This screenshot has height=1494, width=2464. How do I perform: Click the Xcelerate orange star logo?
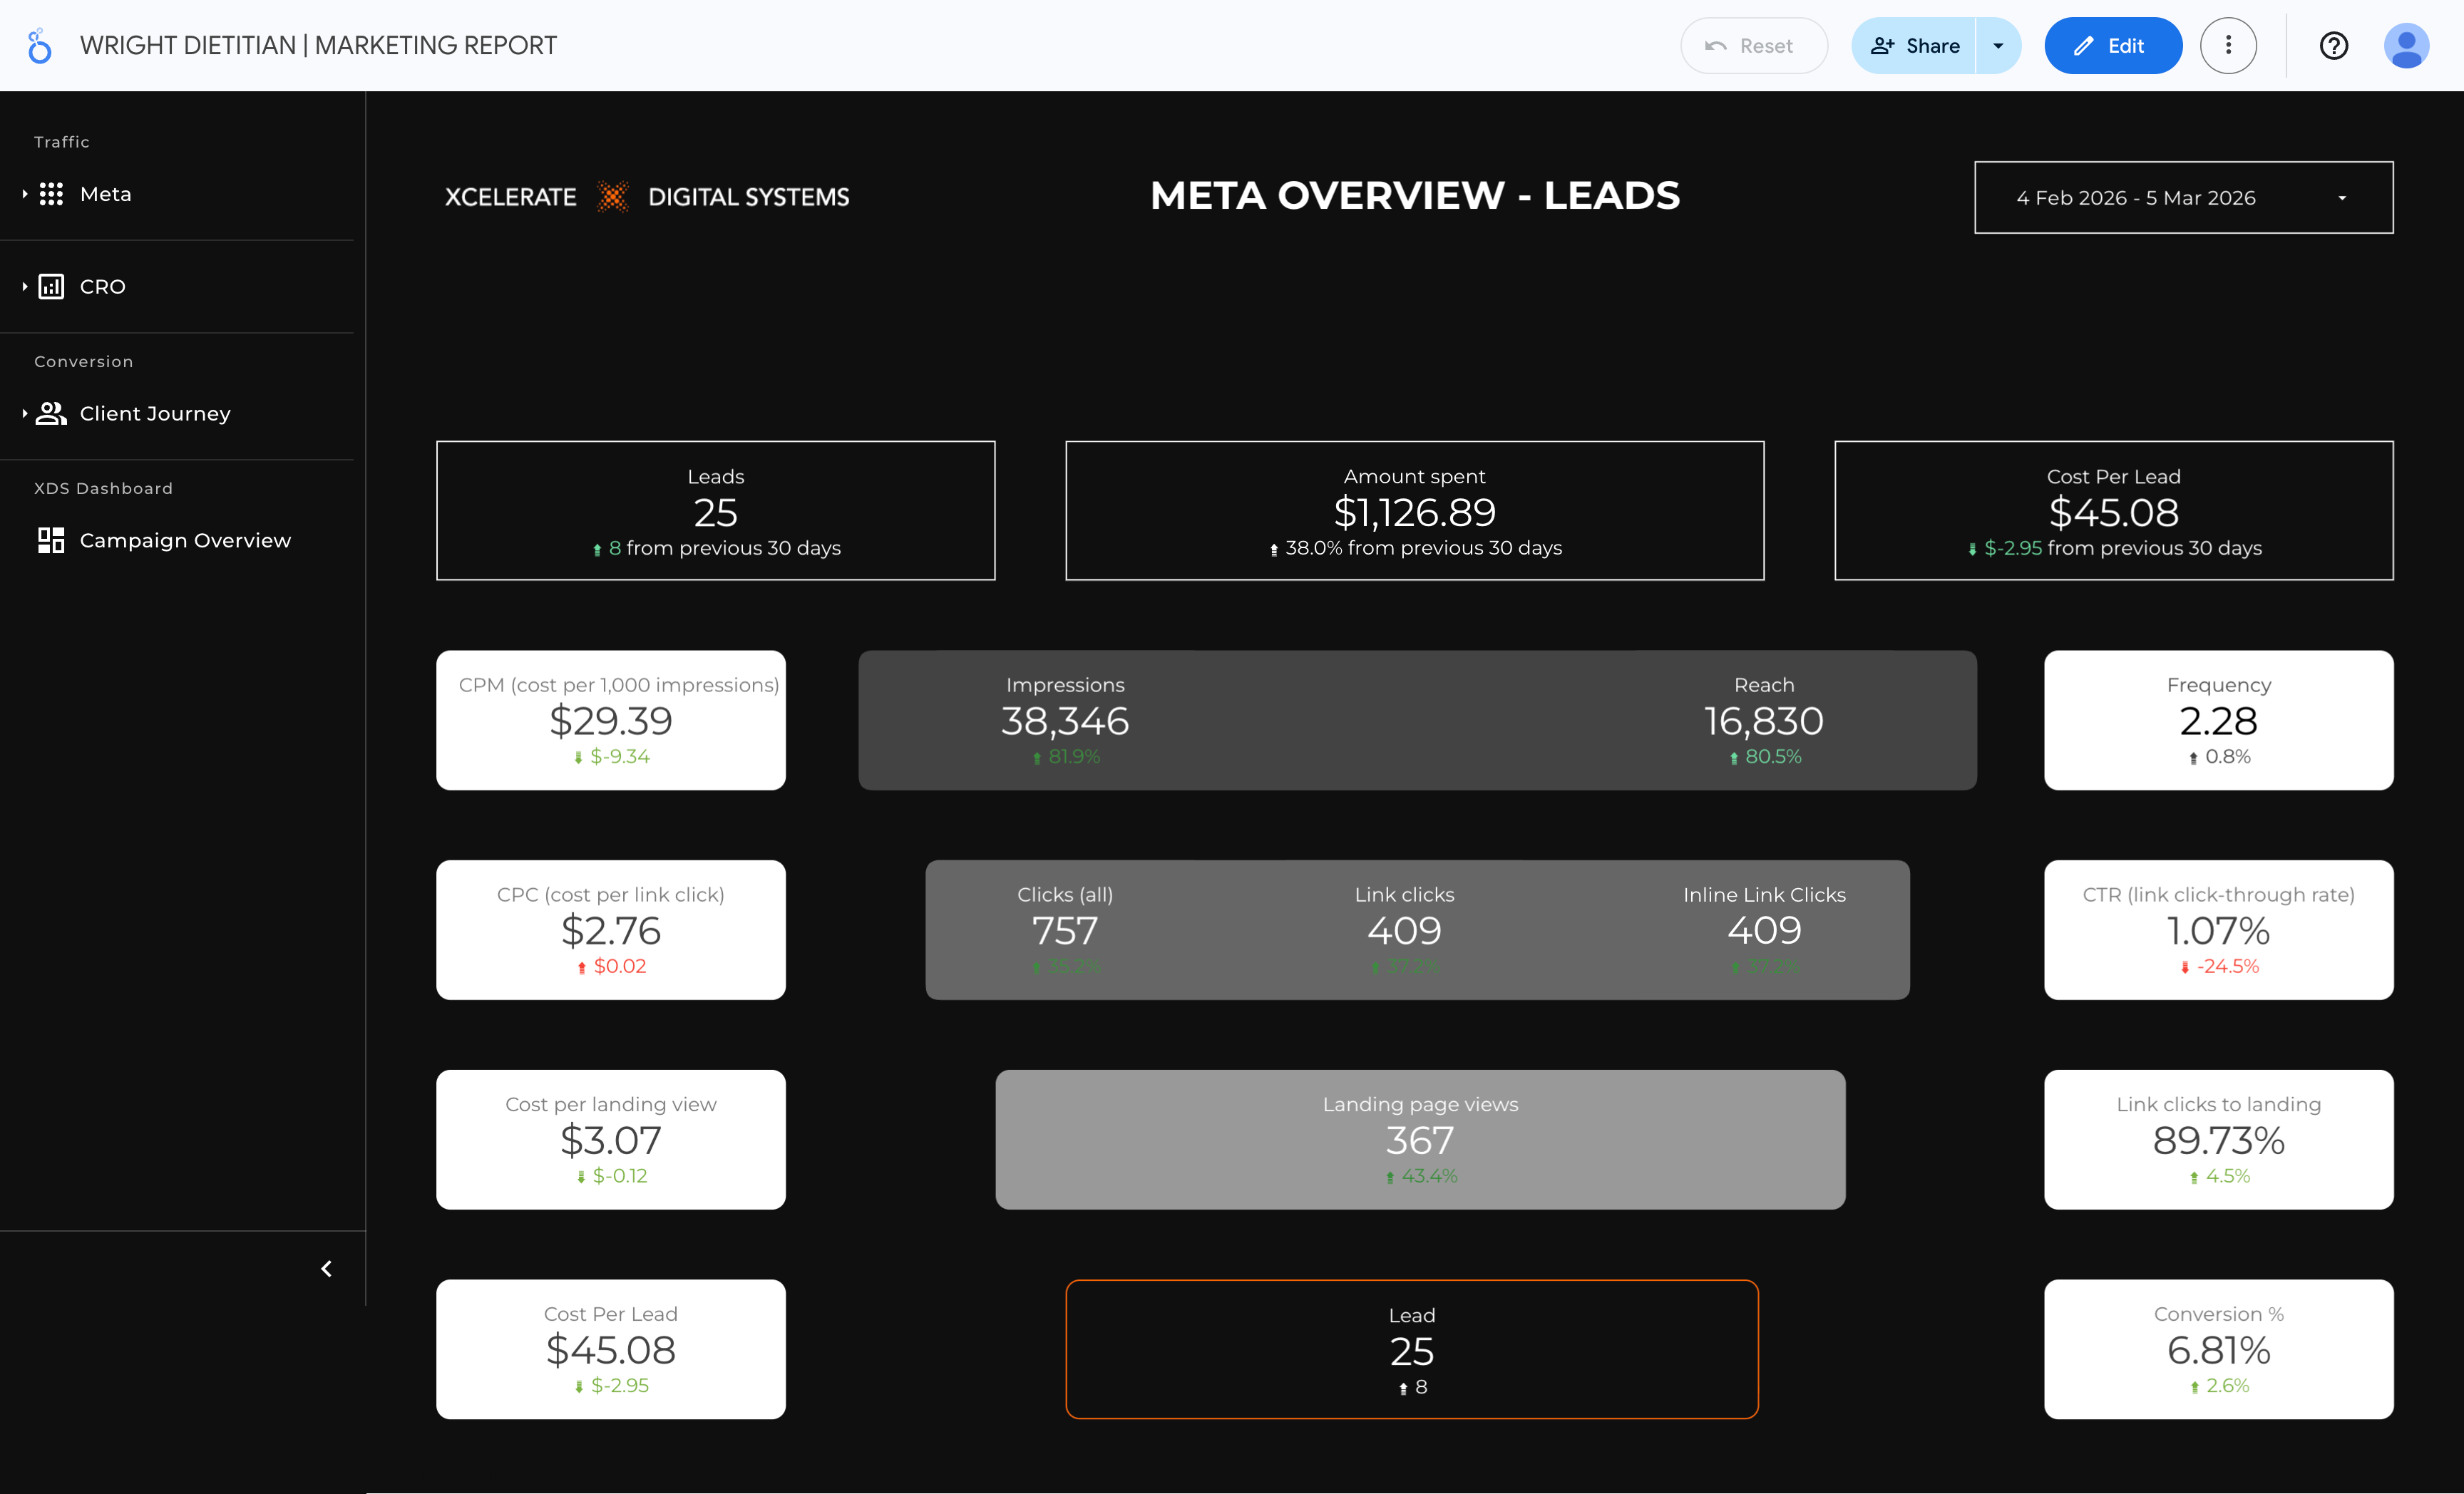tap(612, 197)
